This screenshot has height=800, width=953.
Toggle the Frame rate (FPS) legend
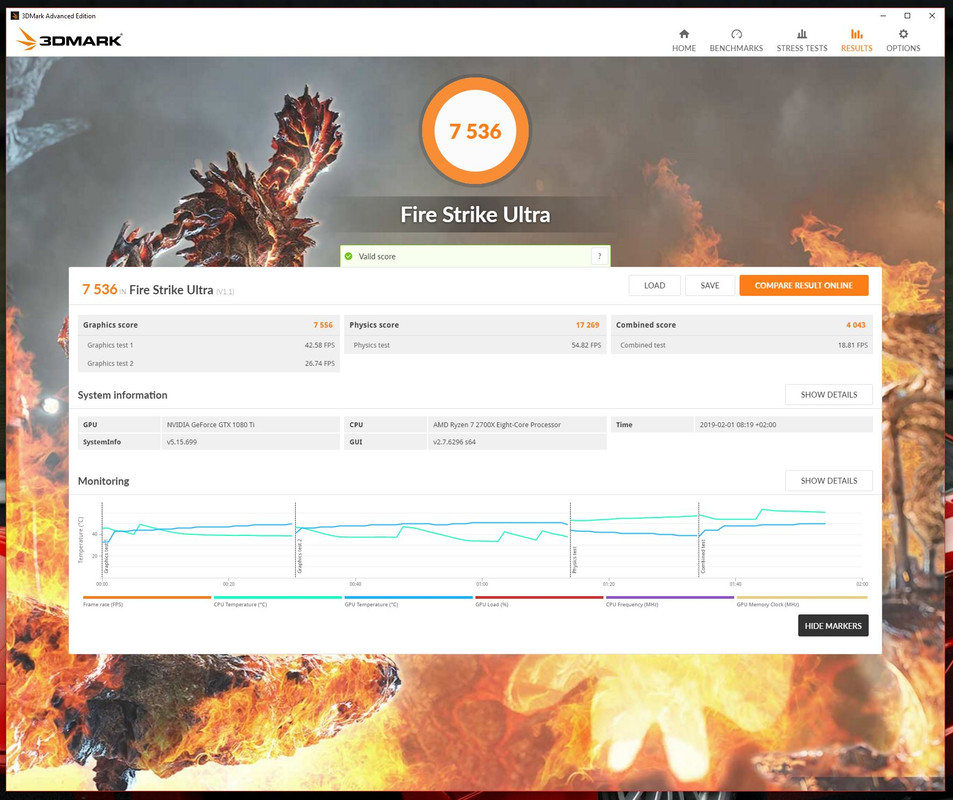tap(146, 602)
